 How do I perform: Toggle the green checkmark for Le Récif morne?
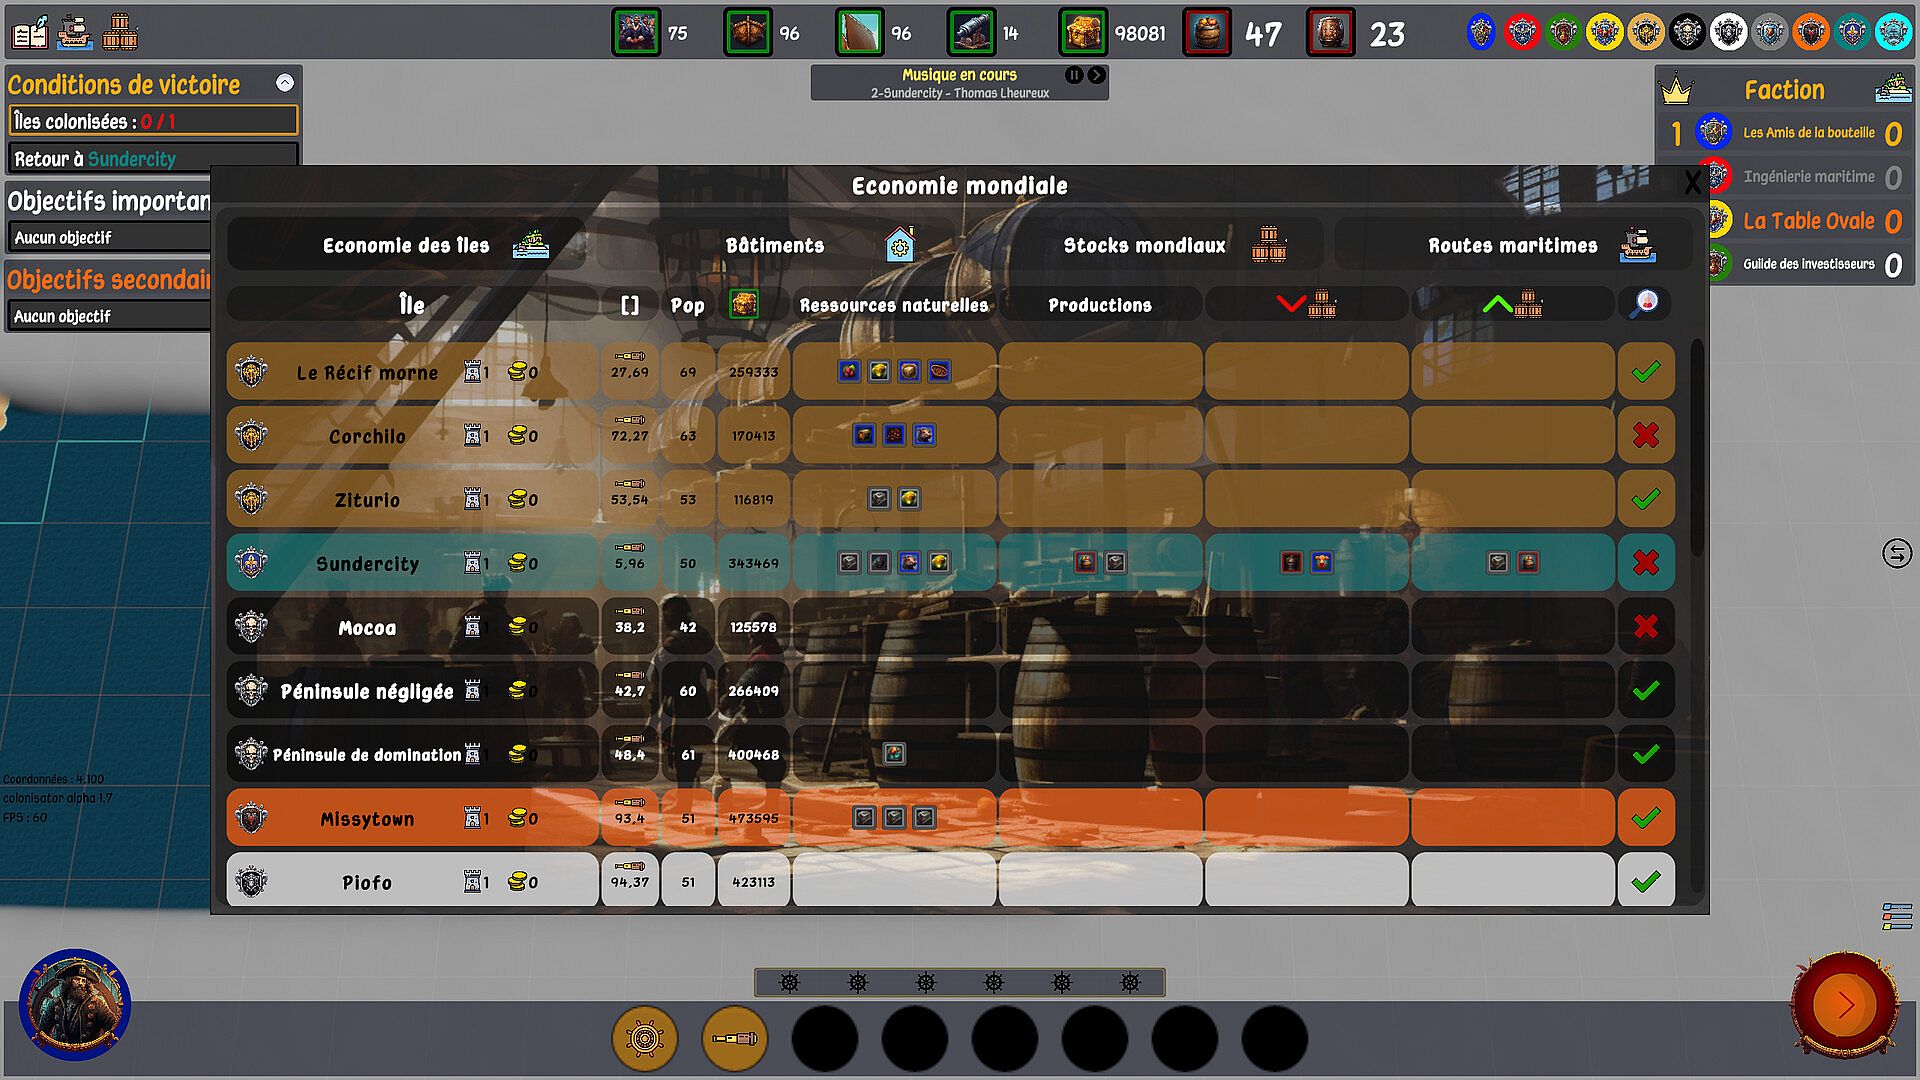coord(1645,372)
